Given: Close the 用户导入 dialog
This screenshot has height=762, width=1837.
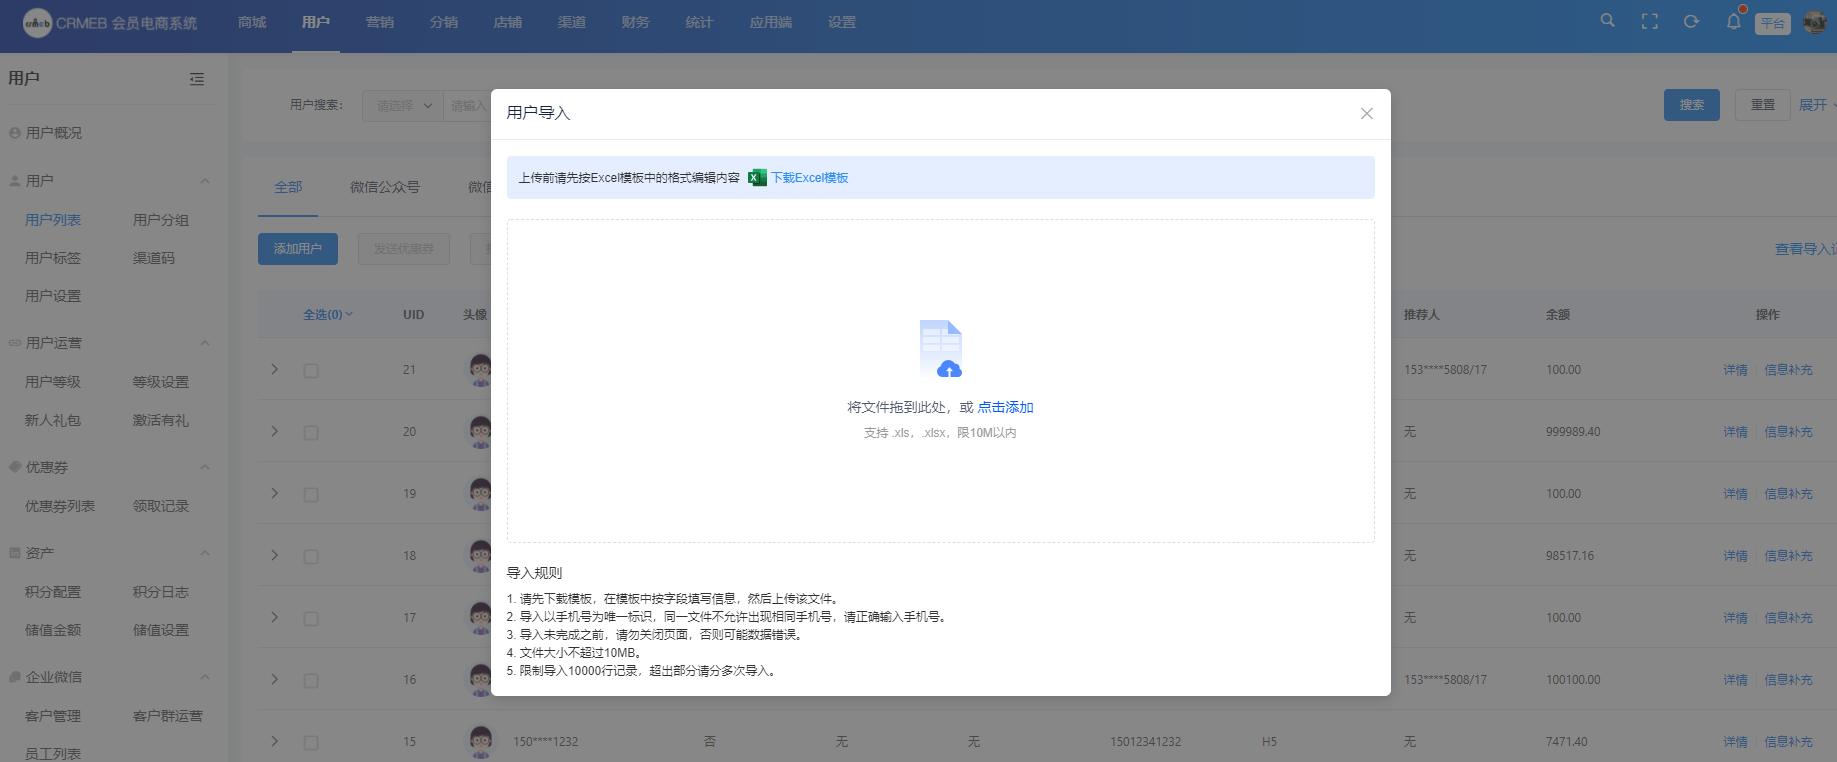Looking at the screenshot, I should click(x=1366, y=114).
